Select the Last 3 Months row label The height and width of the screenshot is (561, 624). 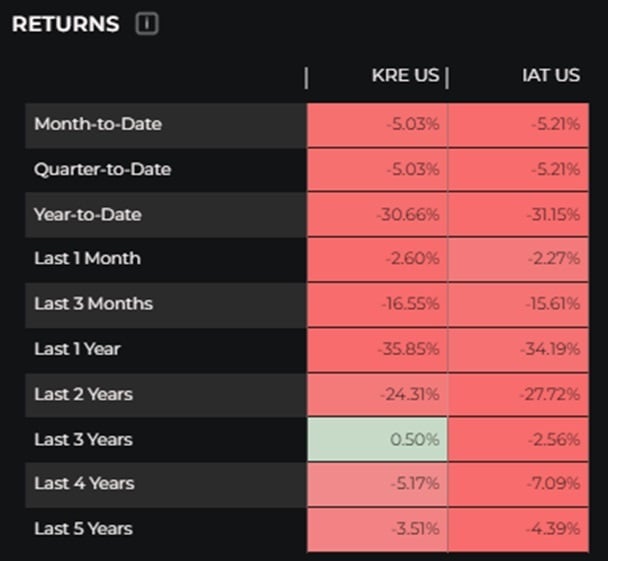click(93, 304)
